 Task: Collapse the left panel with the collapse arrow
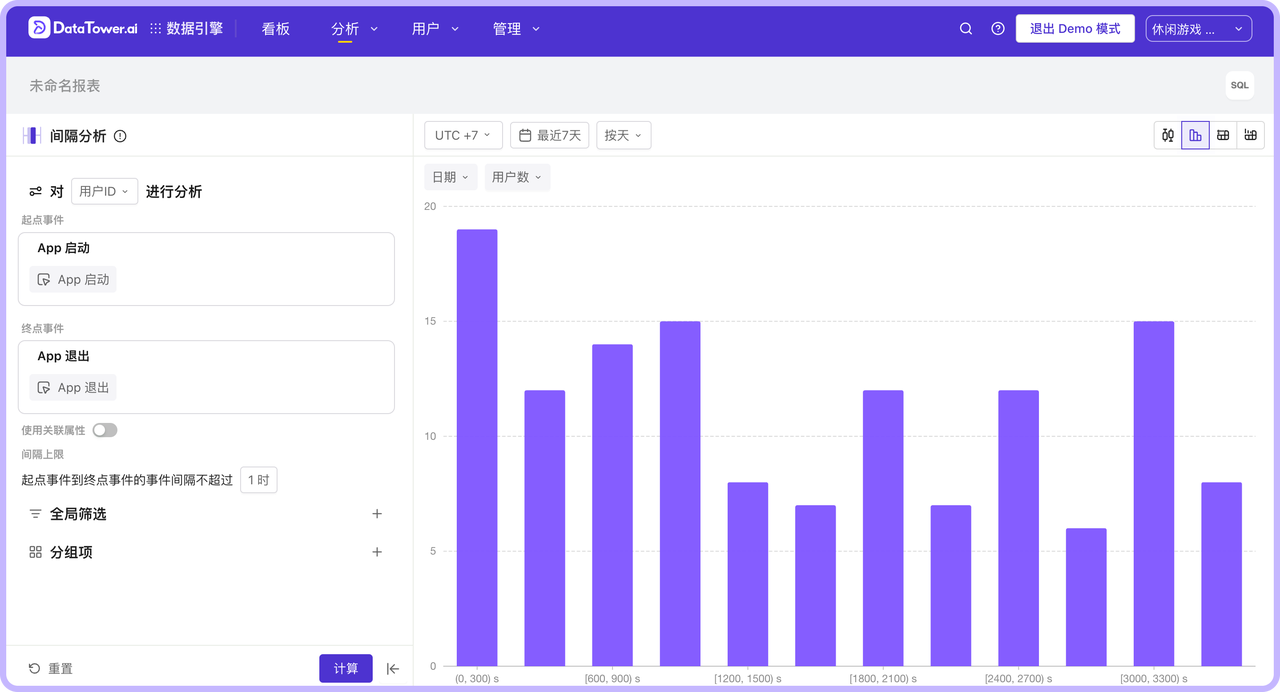392,668
